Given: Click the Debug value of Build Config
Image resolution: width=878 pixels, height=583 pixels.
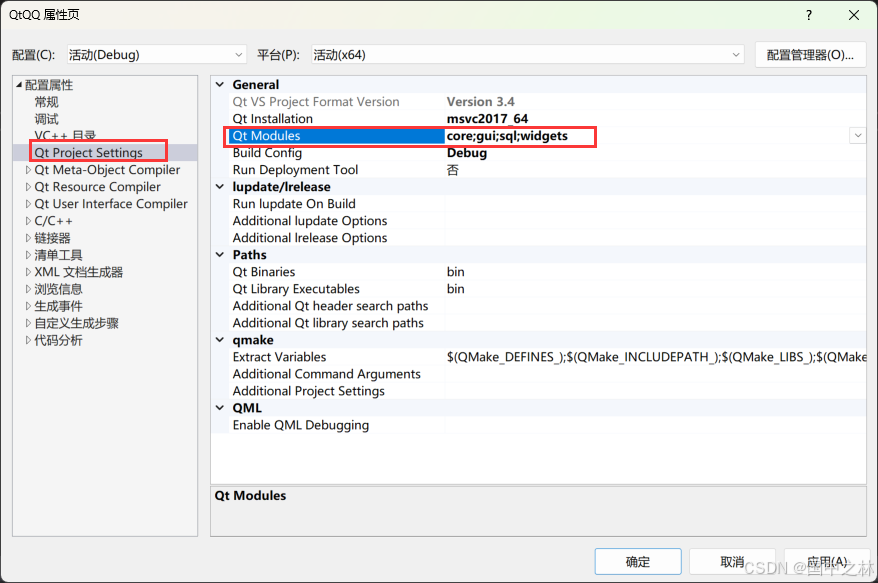Looking at the screenshot, I should pyautogui.click(x=467, y=153).
